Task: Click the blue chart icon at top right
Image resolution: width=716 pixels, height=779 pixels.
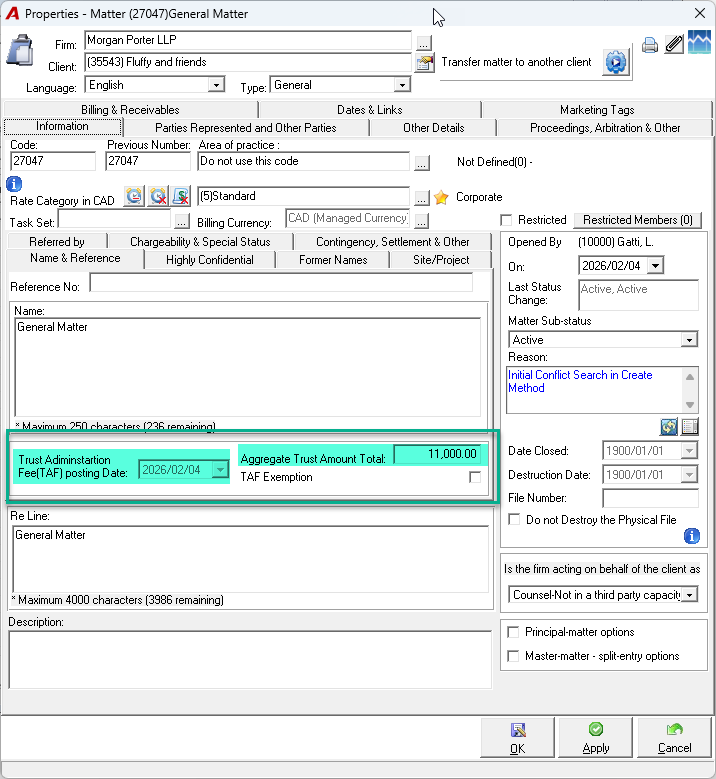Action: pyautogui.click(x=699, y=43)
